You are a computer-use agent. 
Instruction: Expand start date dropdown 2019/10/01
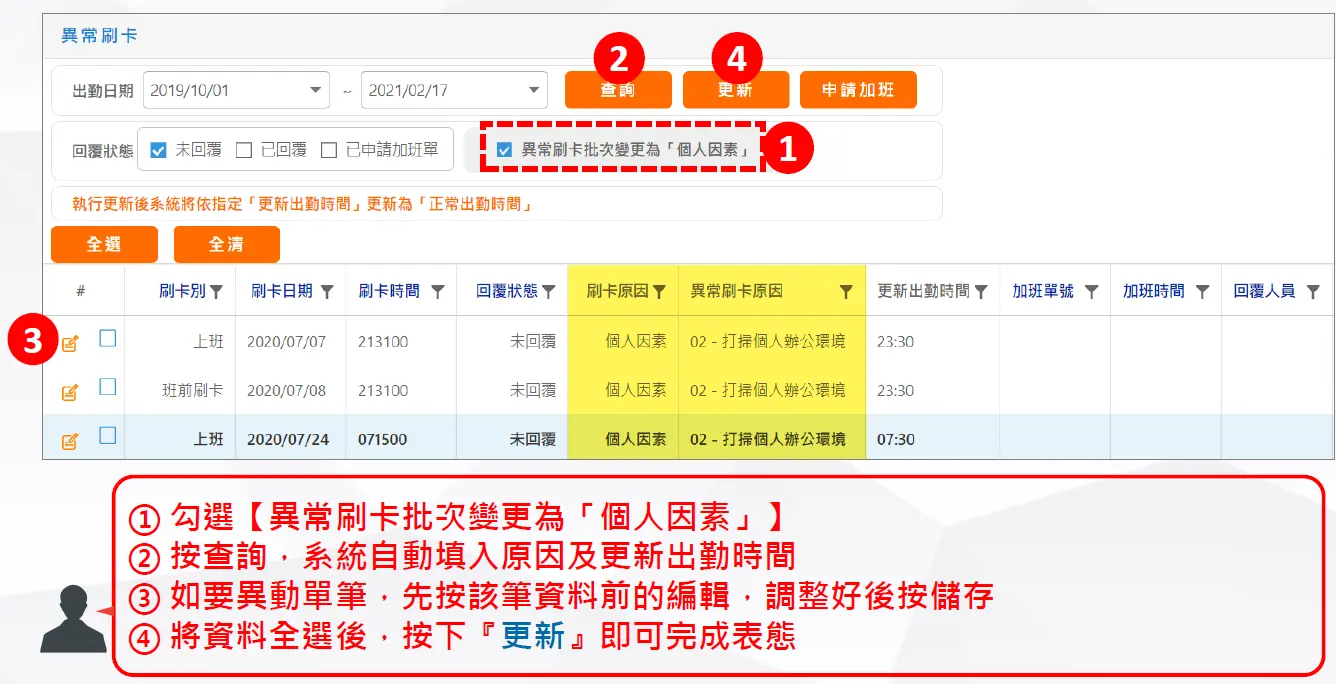tap(316, 90)
